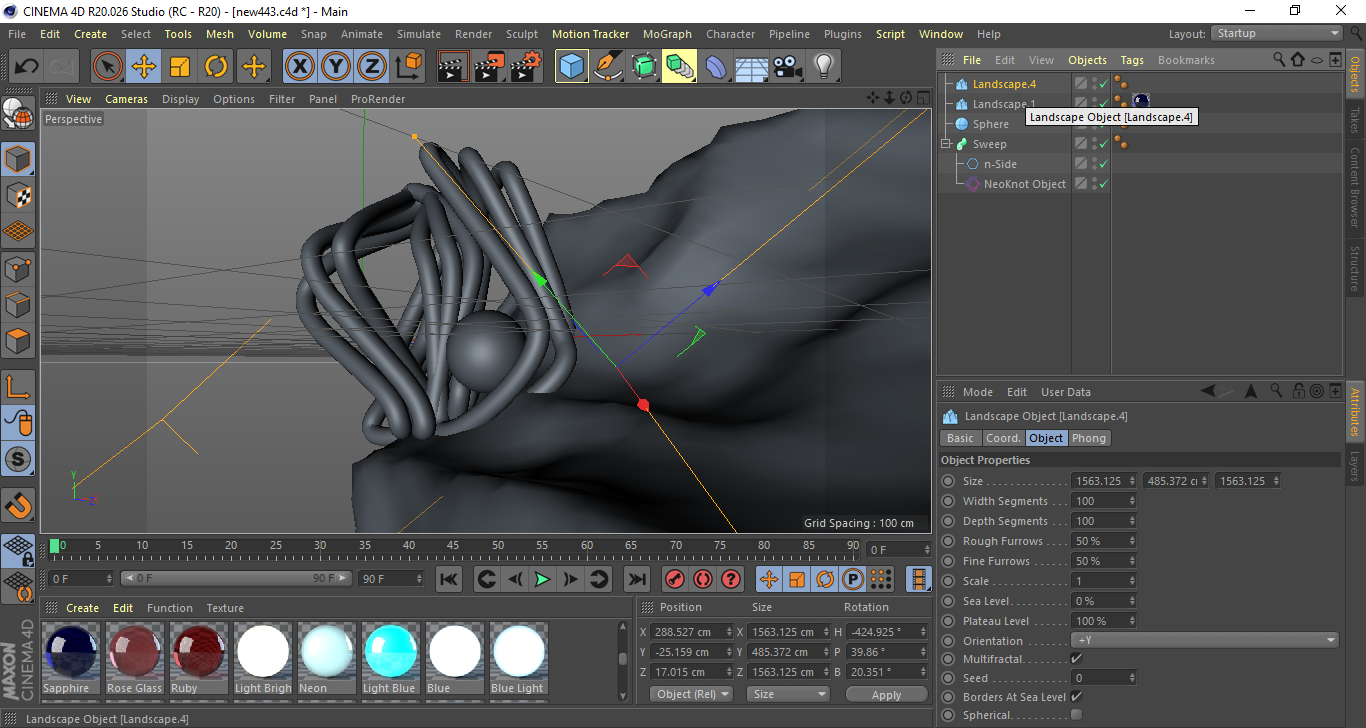Image resolution: width=1366 pixels, height=728 pixels.
Task: Click the Undo arrow icon
Action: pyautogui.click(x=27, y=67)
